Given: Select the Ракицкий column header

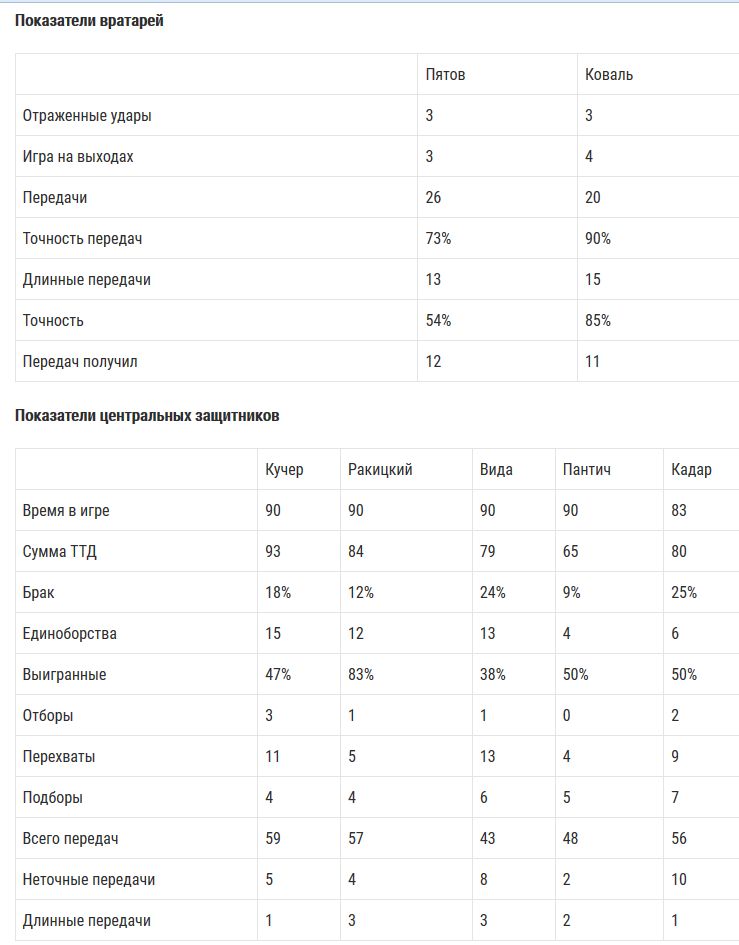Looking at the screenshot, I should 380,470.
